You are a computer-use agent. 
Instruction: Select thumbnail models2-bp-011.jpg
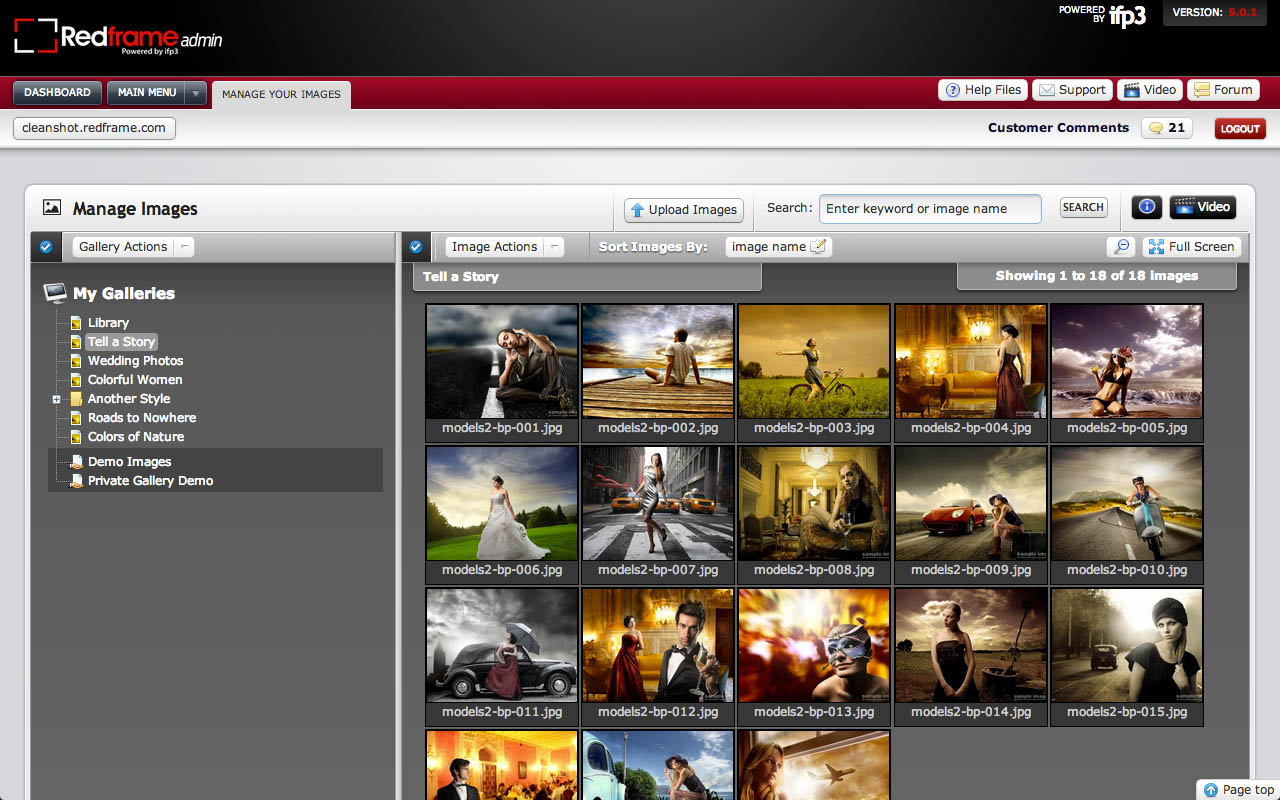coord(502,646)
